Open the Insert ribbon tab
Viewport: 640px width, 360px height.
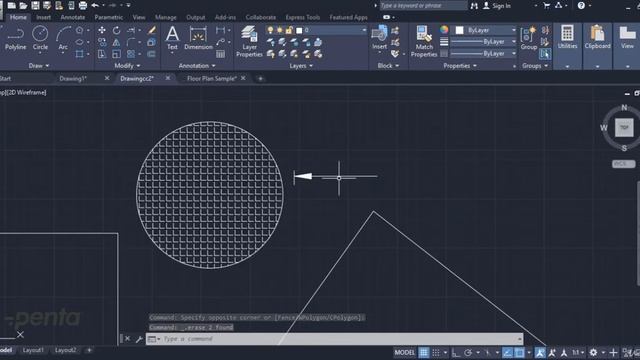click(x=43, y=17)
